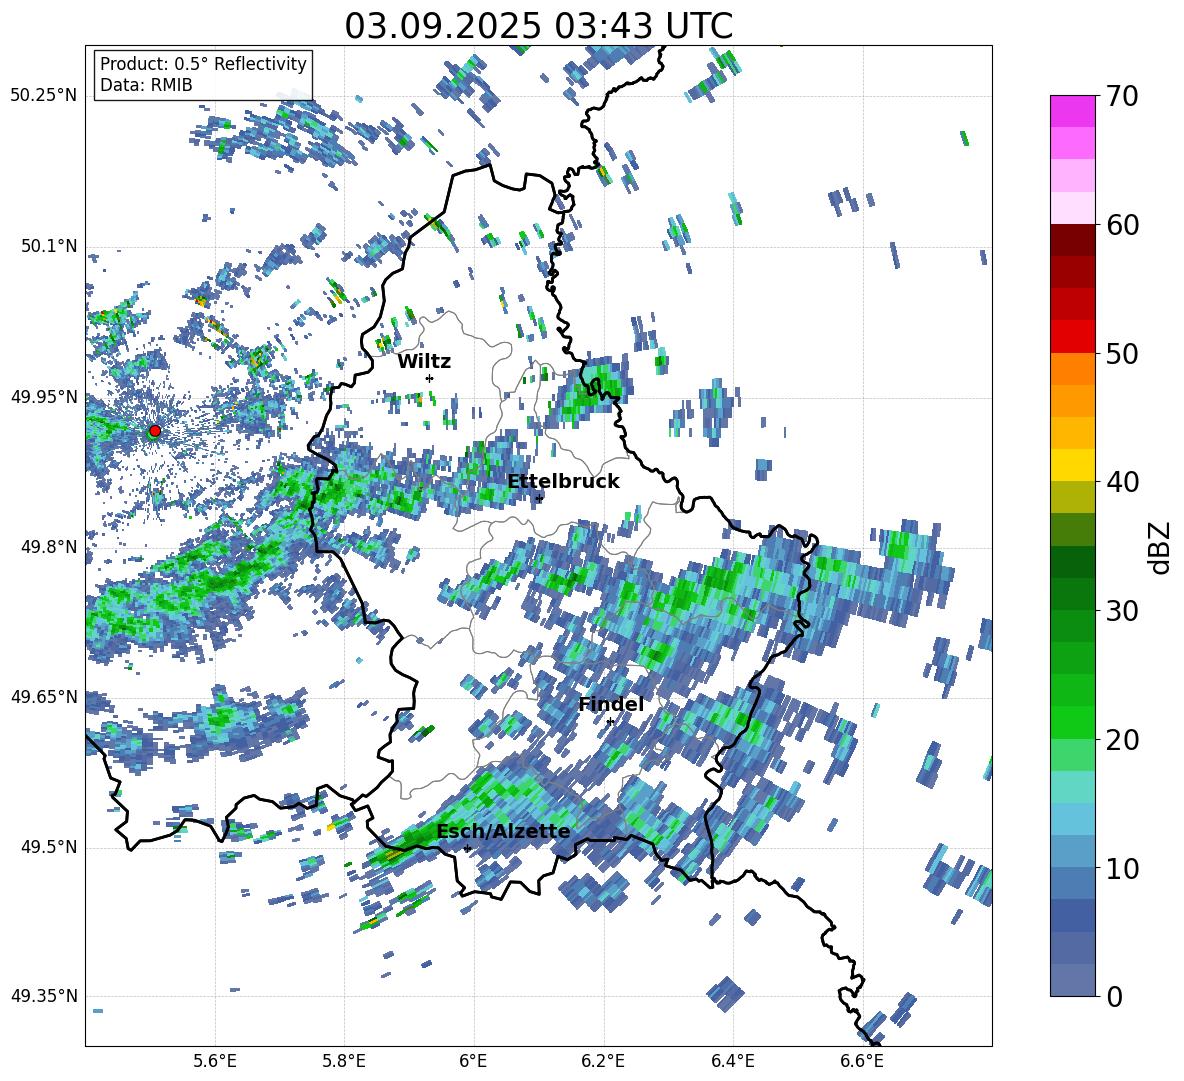1184x1081 pixels.
Task: Select the Ettelbruck city label
Action: [563, 481]
